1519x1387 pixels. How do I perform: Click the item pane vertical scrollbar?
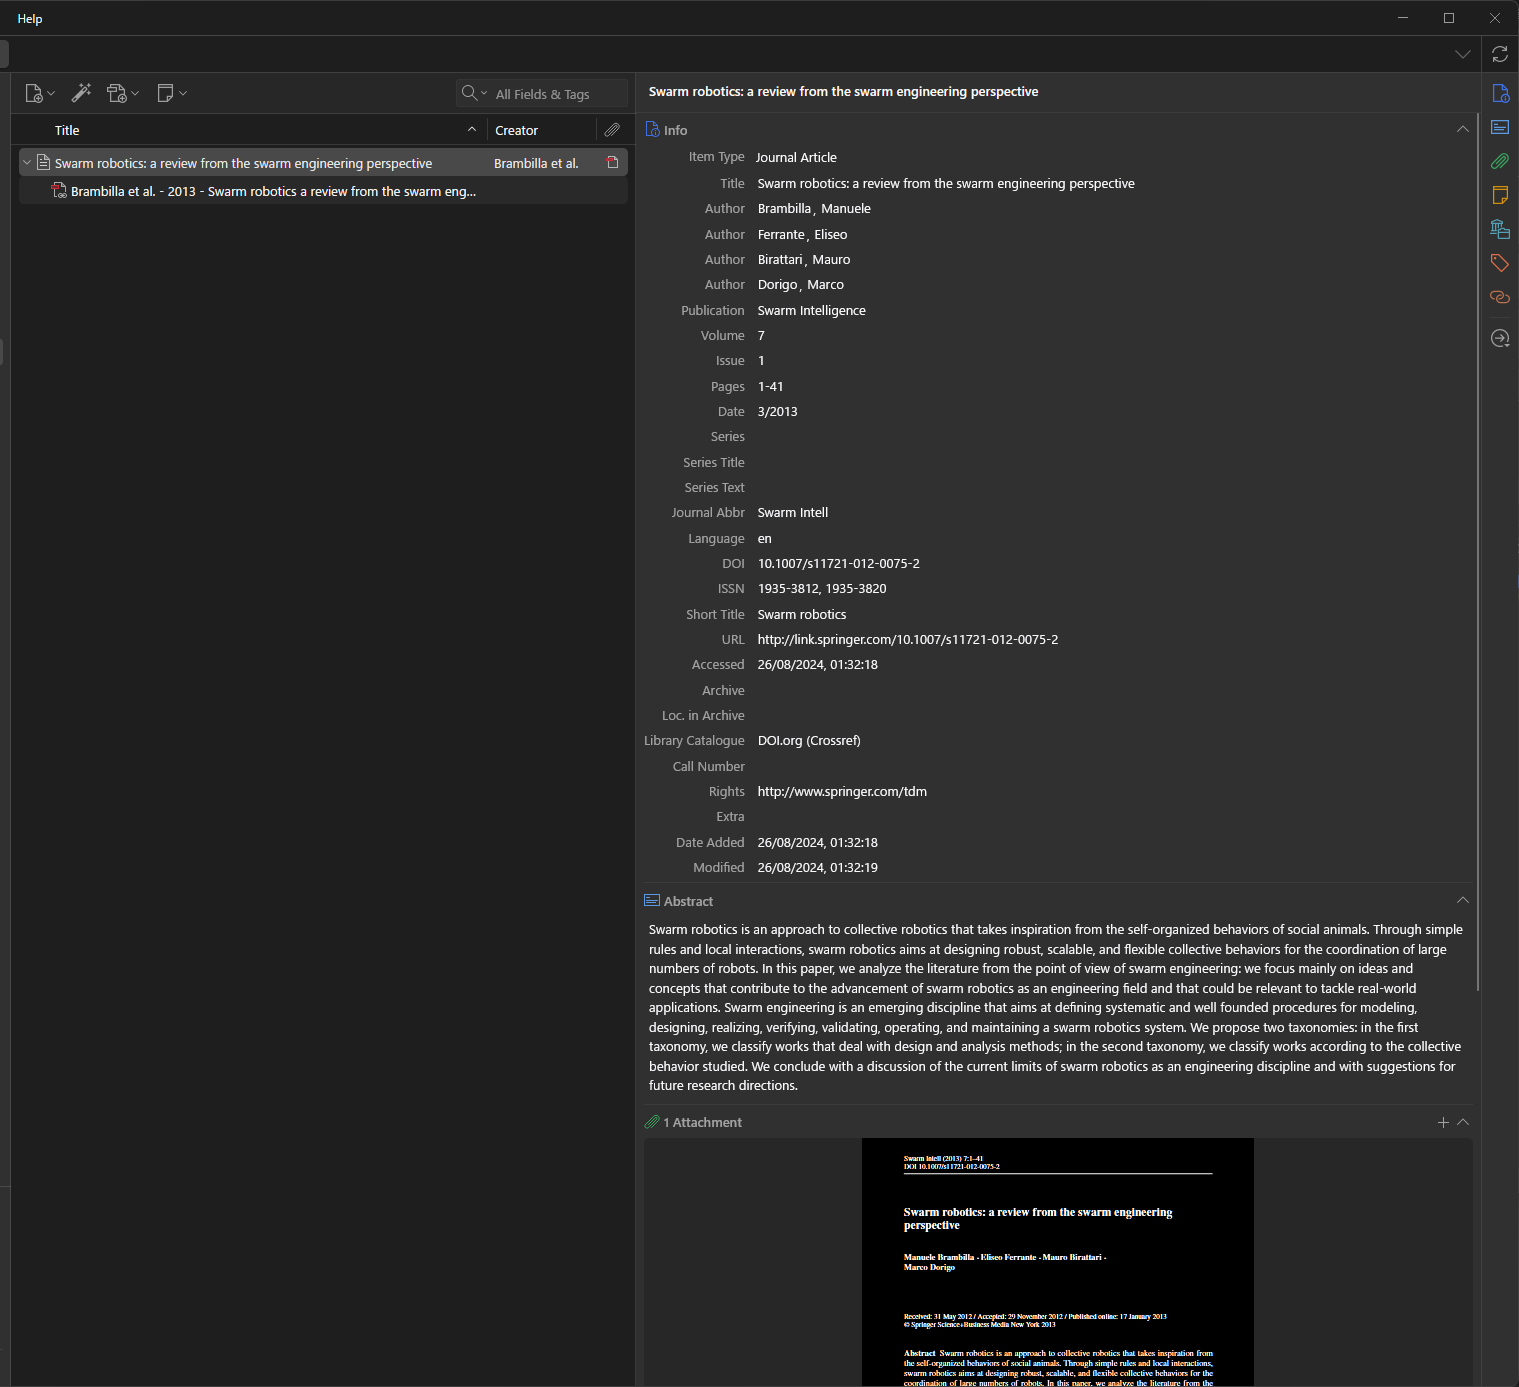point(1477,550)
